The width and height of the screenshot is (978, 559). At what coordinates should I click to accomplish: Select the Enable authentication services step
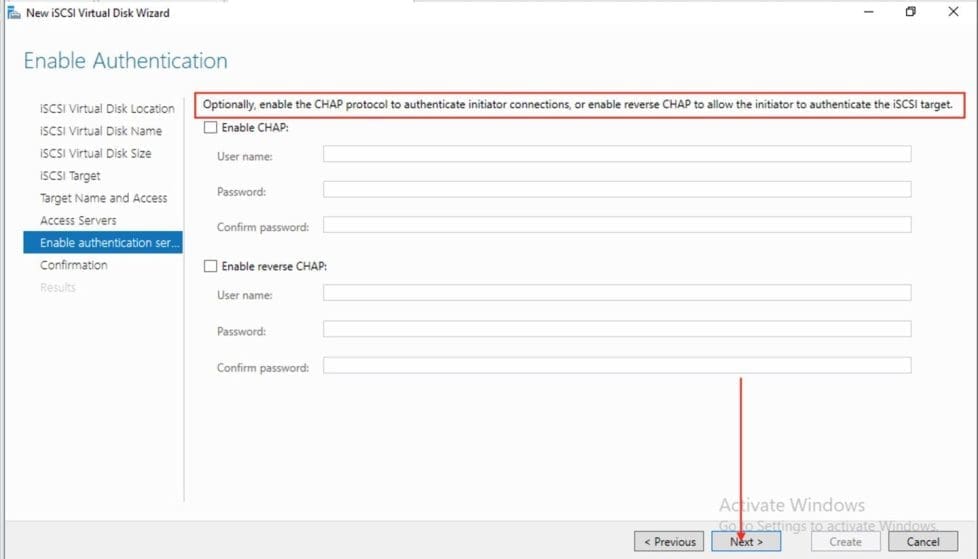(104, 243)
